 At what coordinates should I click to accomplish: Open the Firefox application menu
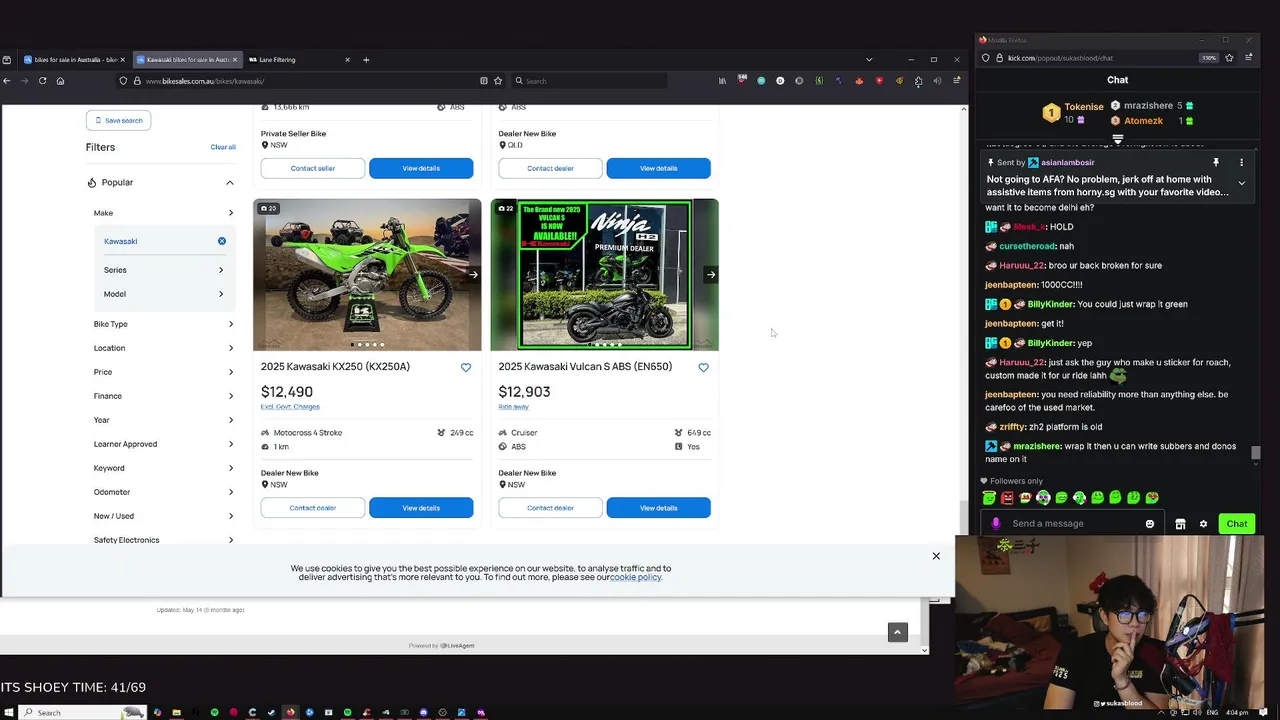957,81
